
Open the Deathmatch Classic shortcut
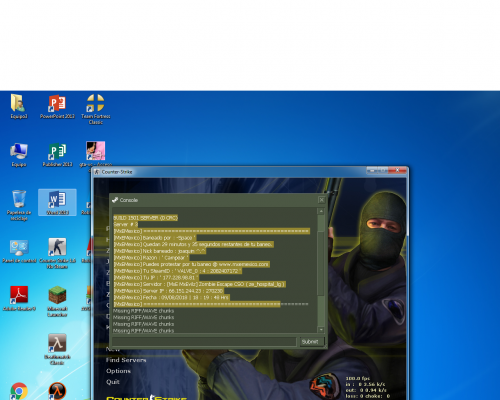tap(57, 349)
